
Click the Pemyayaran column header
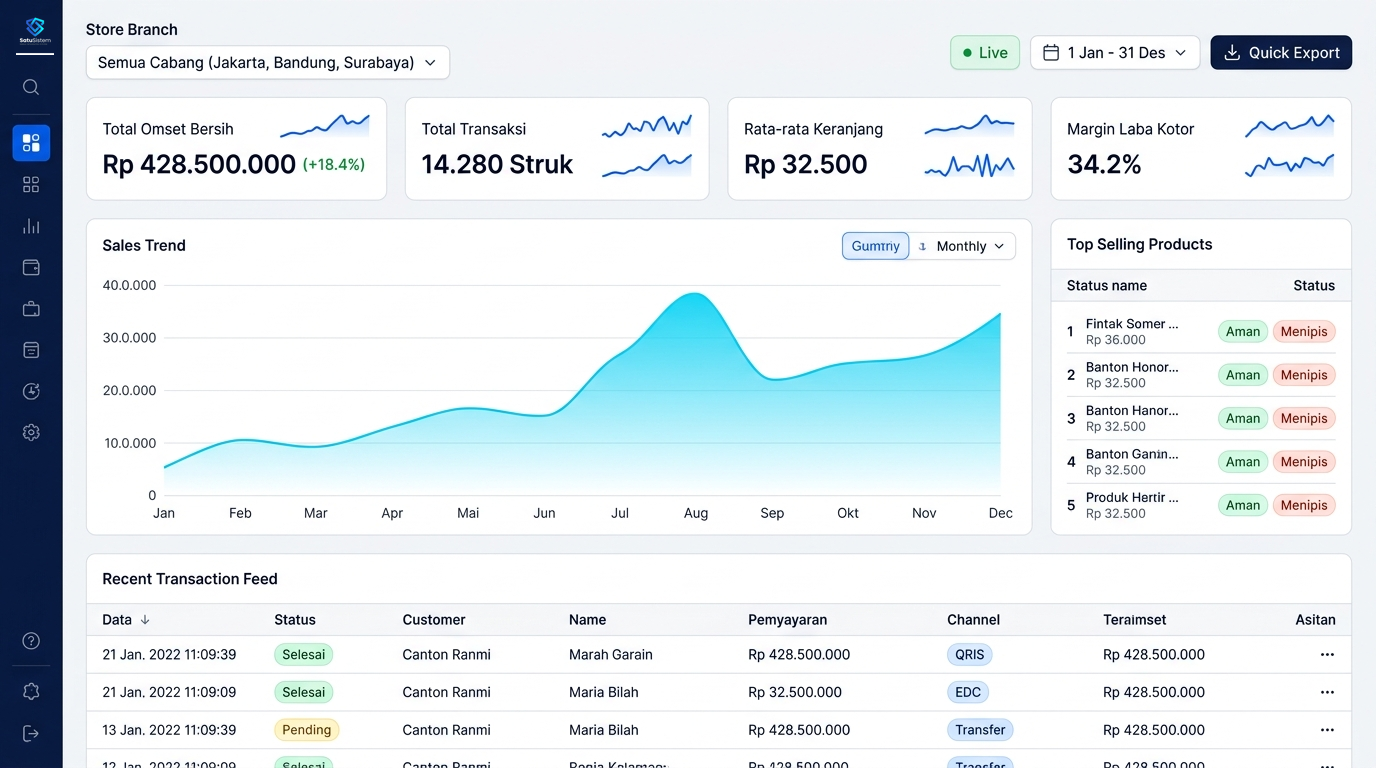point(788,620)
